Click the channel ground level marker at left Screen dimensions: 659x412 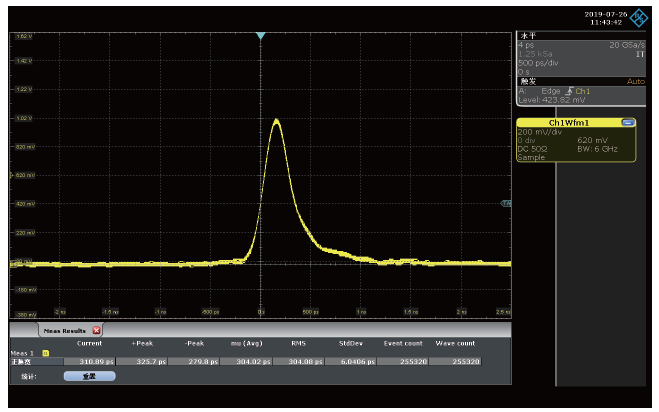tap(12, 264)
